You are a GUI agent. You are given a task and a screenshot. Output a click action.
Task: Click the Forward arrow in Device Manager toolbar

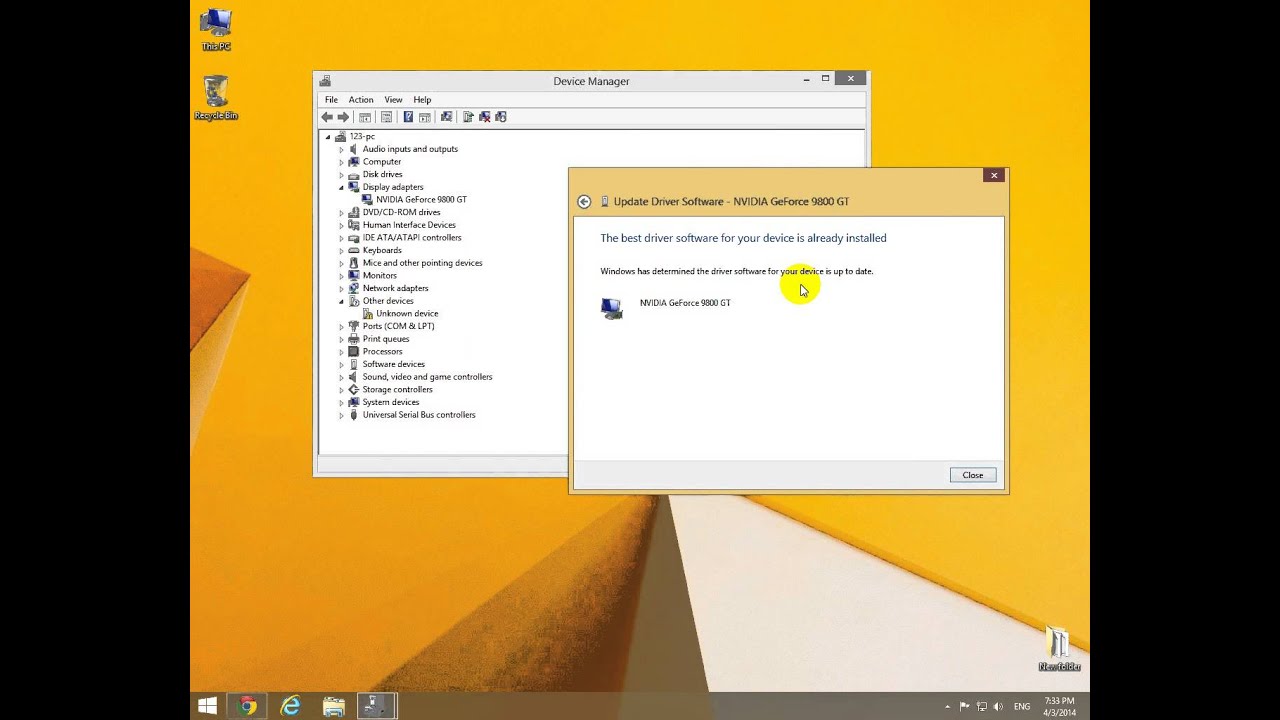tap(343, 117)
